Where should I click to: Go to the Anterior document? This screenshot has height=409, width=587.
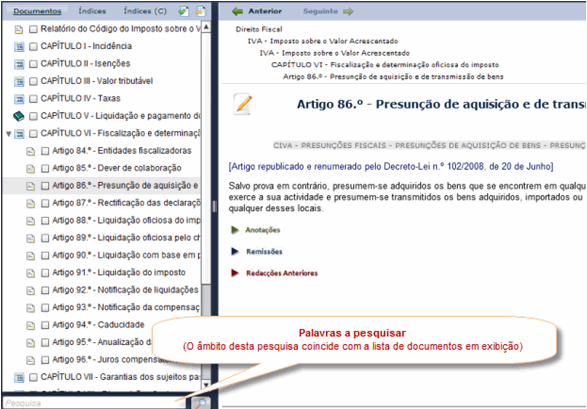[x=265, y=12]
